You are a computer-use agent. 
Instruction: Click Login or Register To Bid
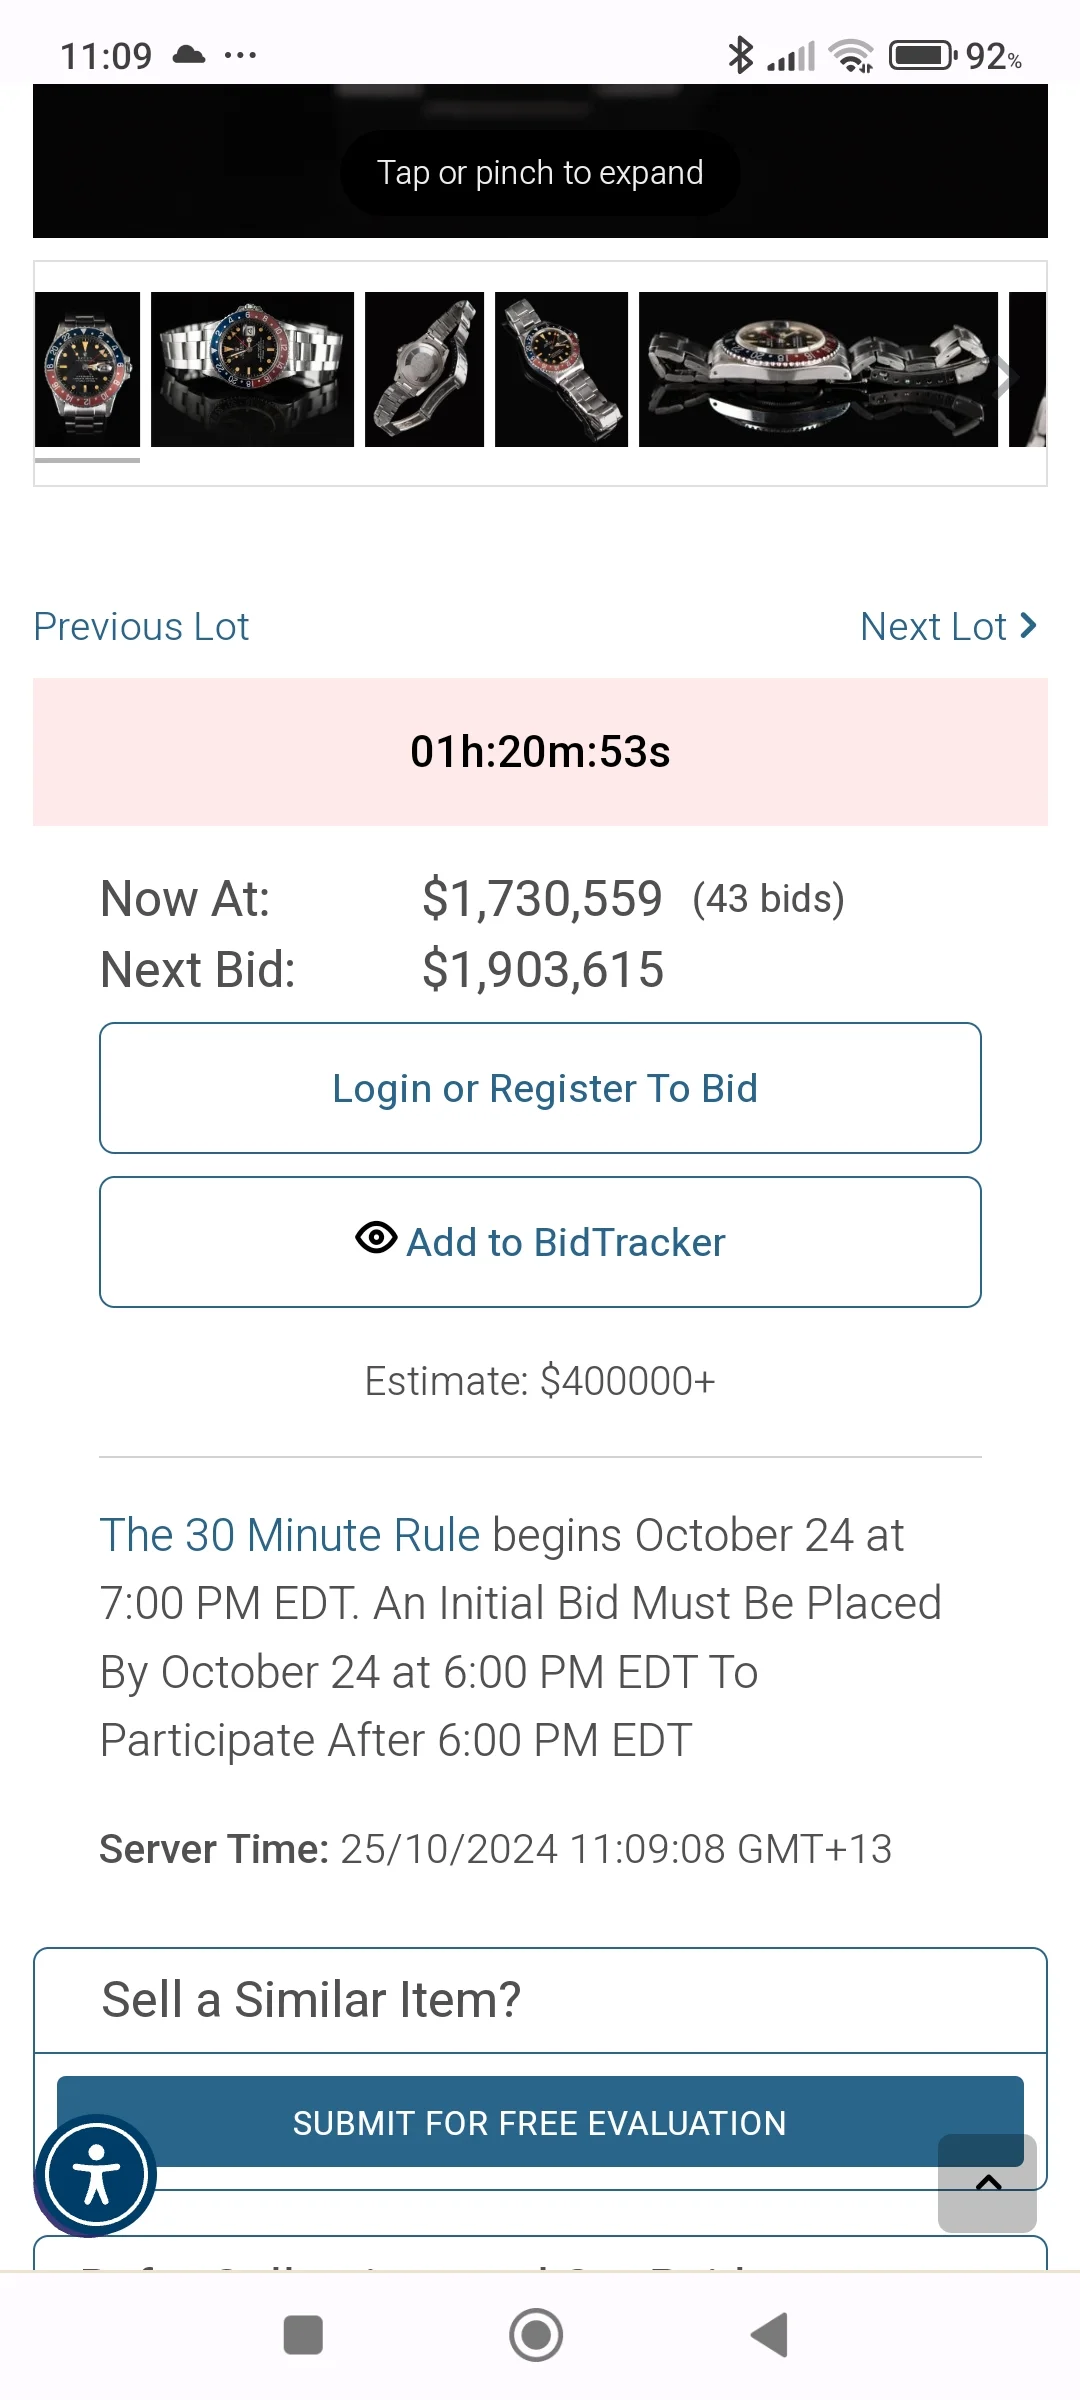[540, 1088]
